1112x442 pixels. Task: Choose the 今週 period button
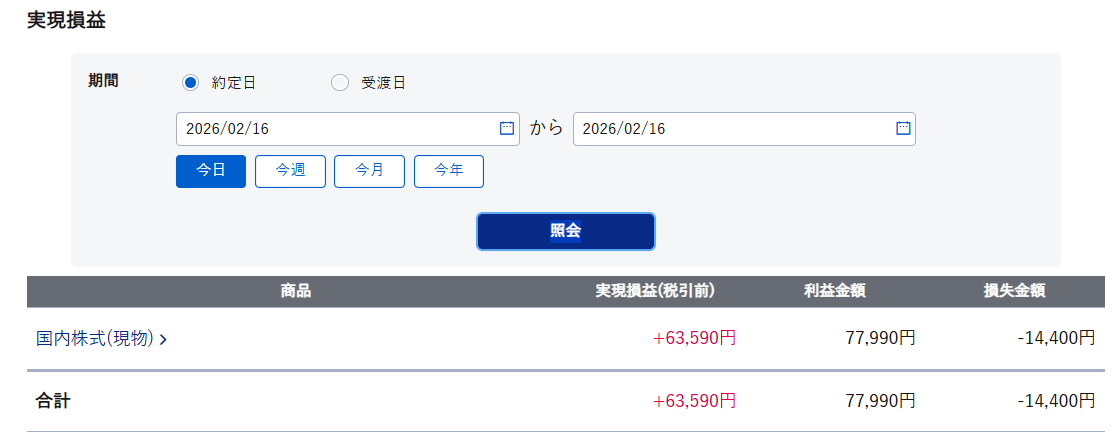pyautogui.click(x=290, y=171)
